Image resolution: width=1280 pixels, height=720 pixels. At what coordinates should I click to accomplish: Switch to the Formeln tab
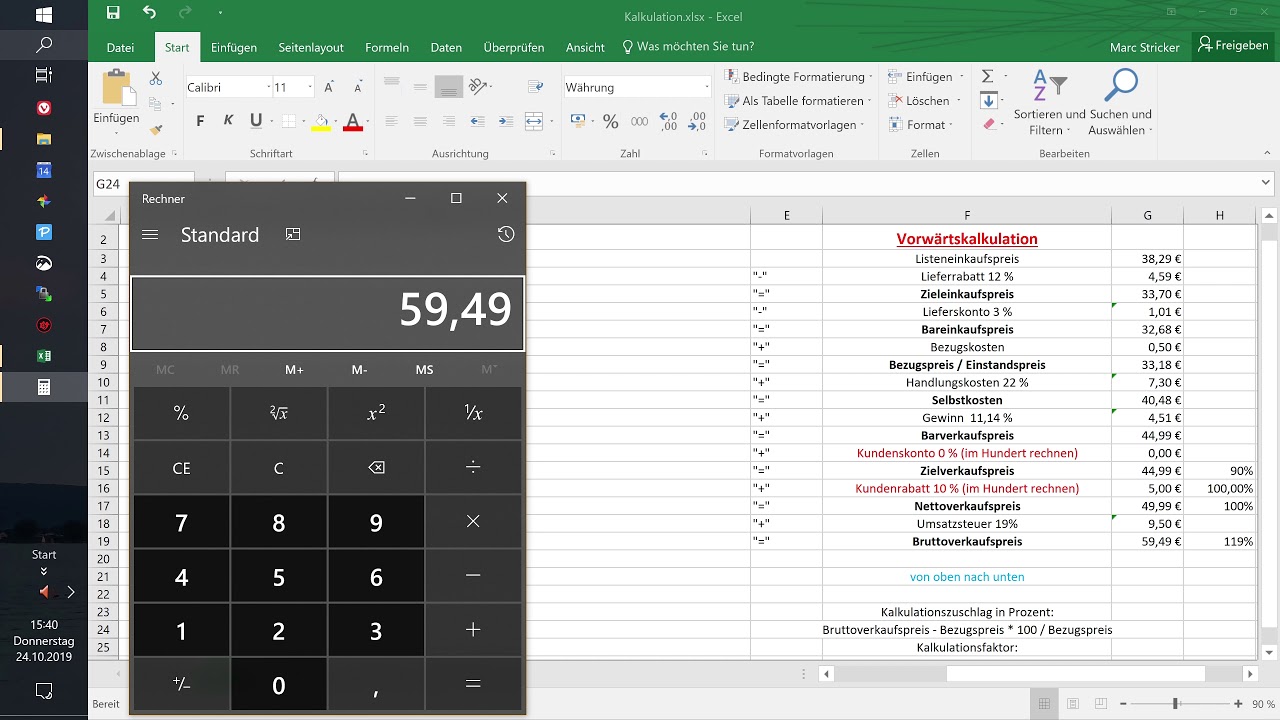coord(387,47)
